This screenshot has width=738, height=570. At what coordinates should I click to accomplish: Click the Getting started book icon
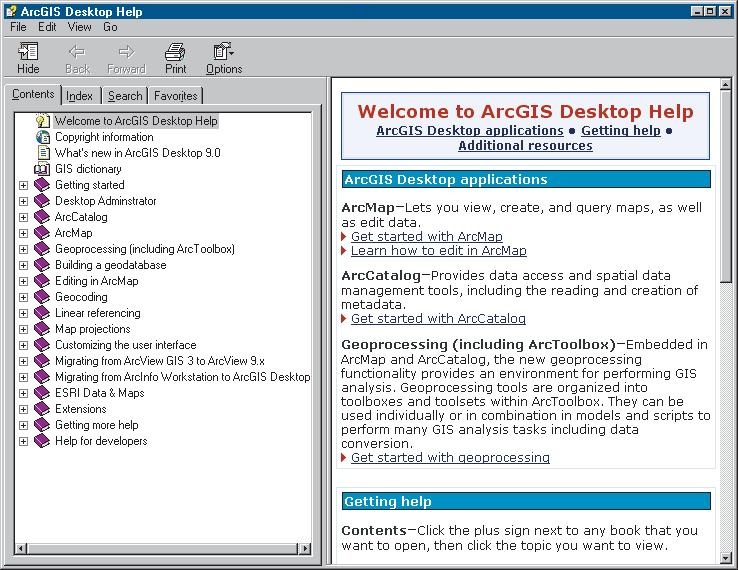(x=42, y=185)
